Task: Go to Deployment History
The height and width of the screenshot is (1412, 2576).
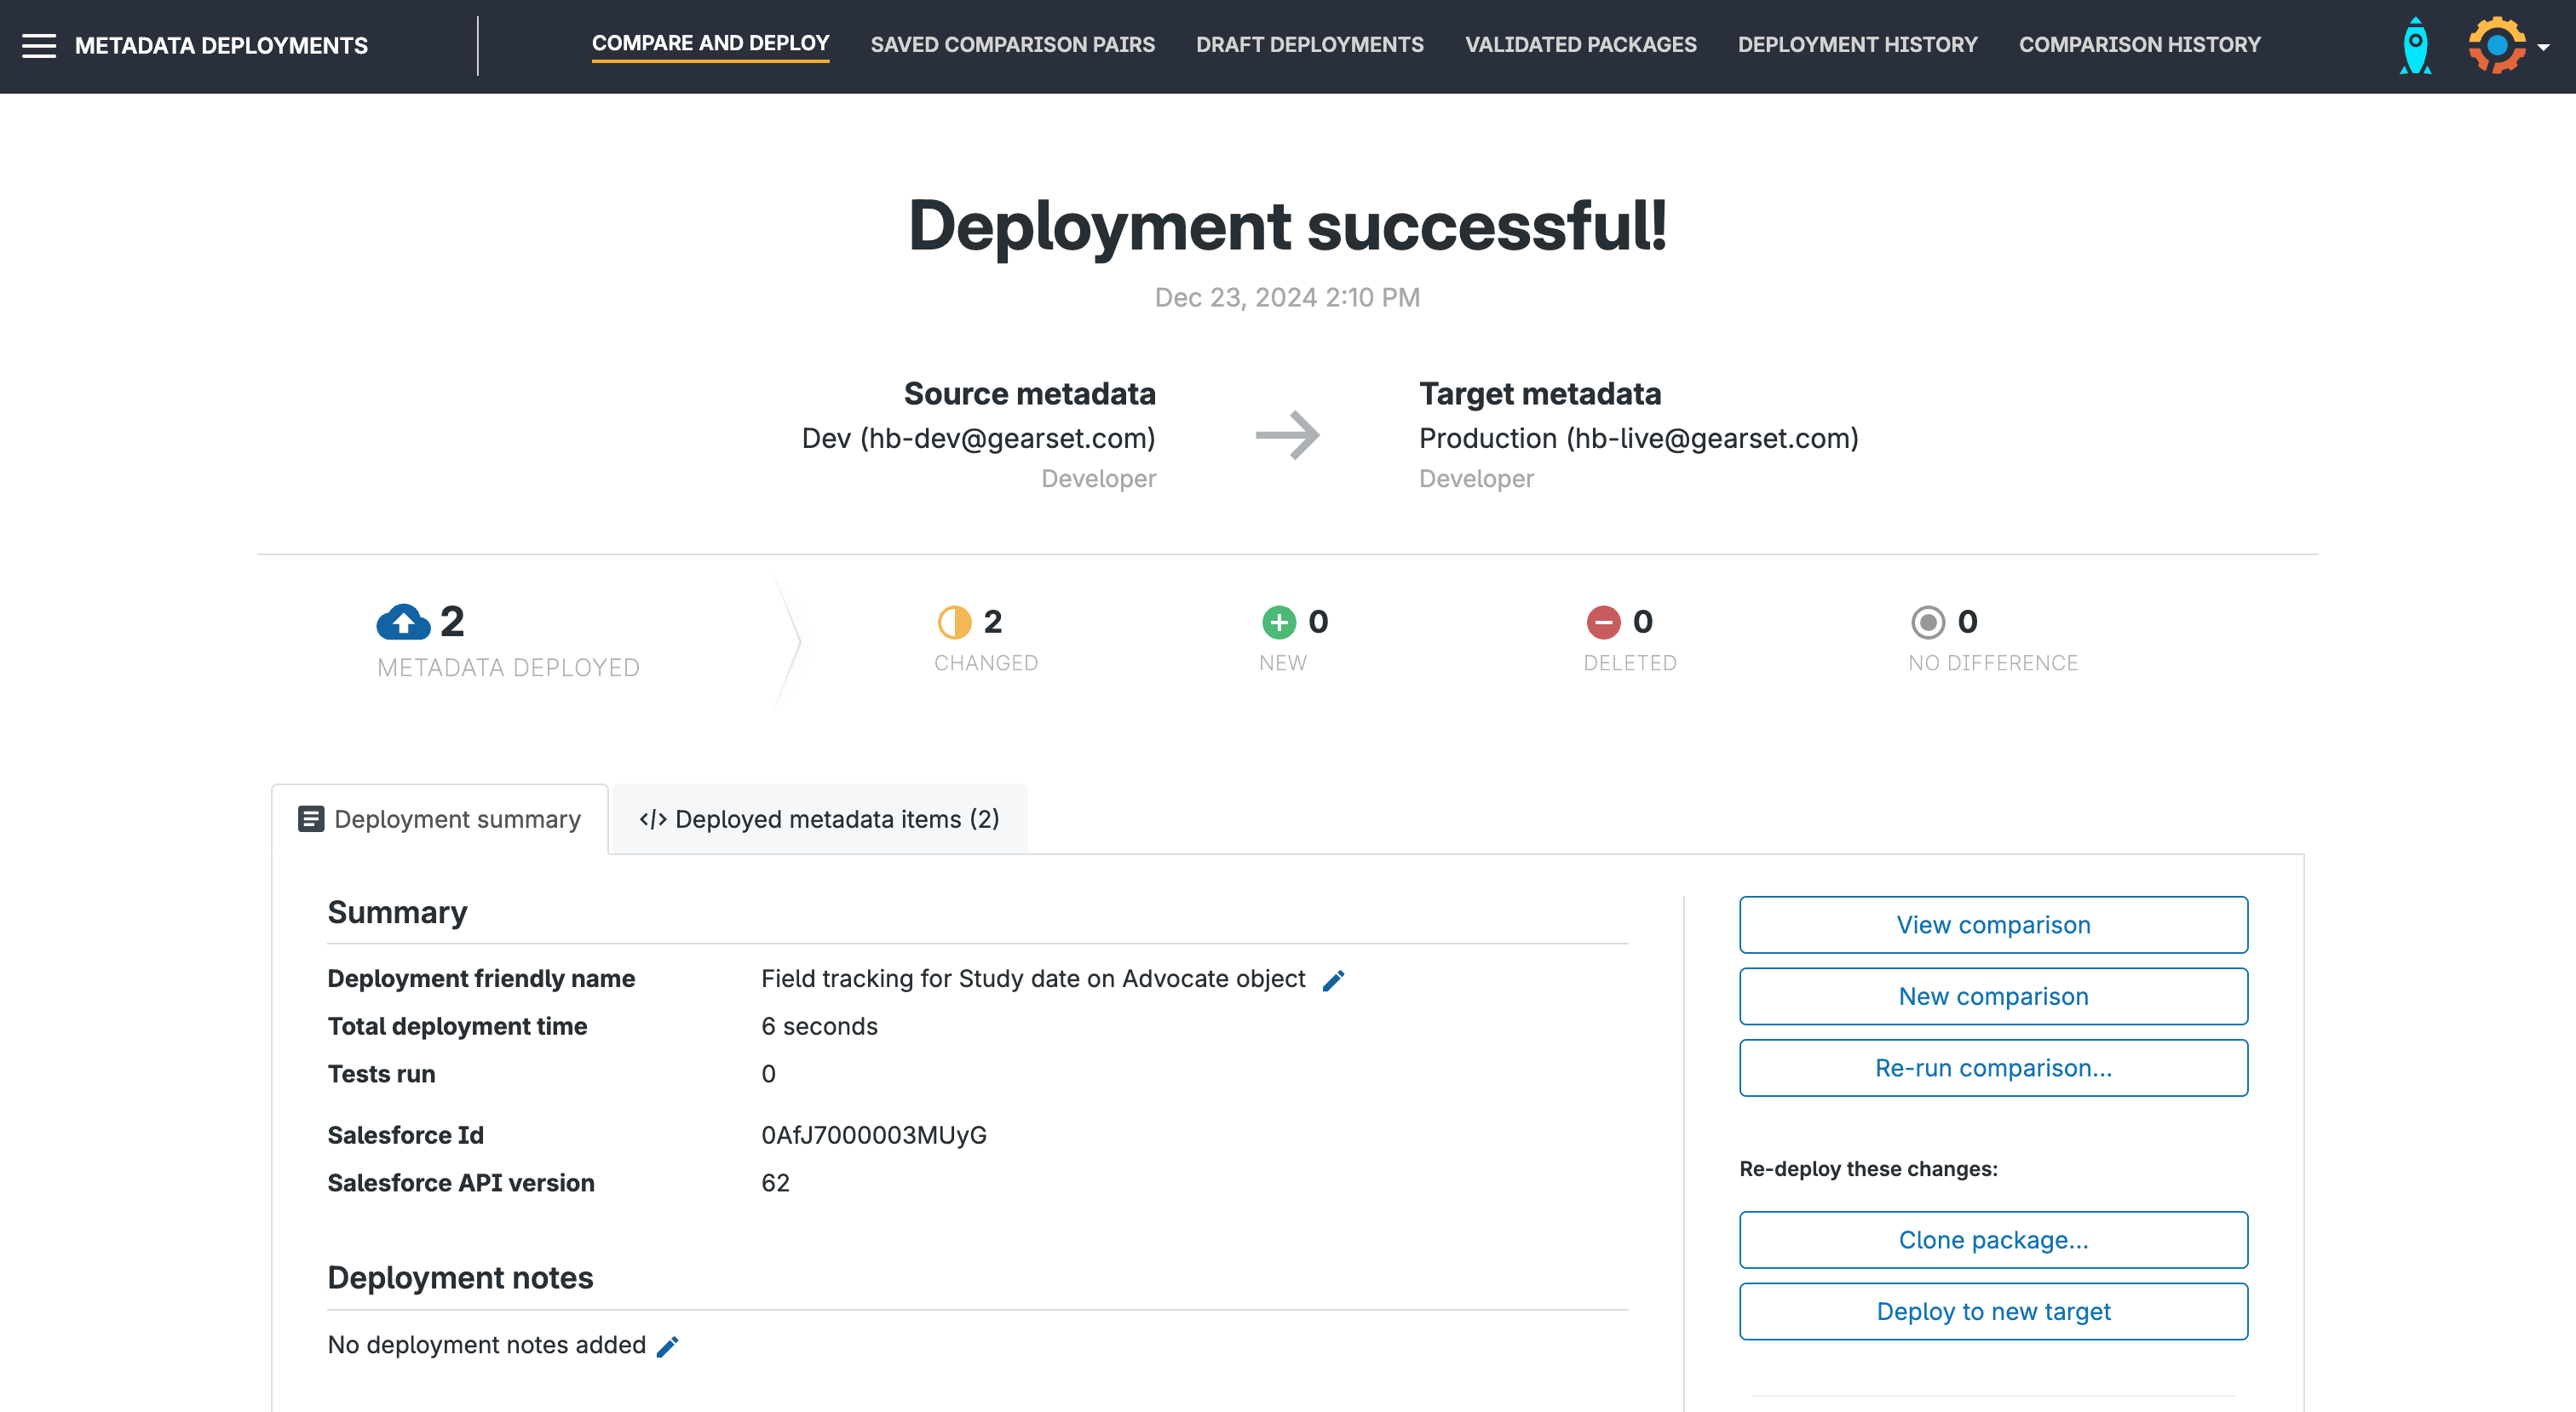Action: (1857, 45)
